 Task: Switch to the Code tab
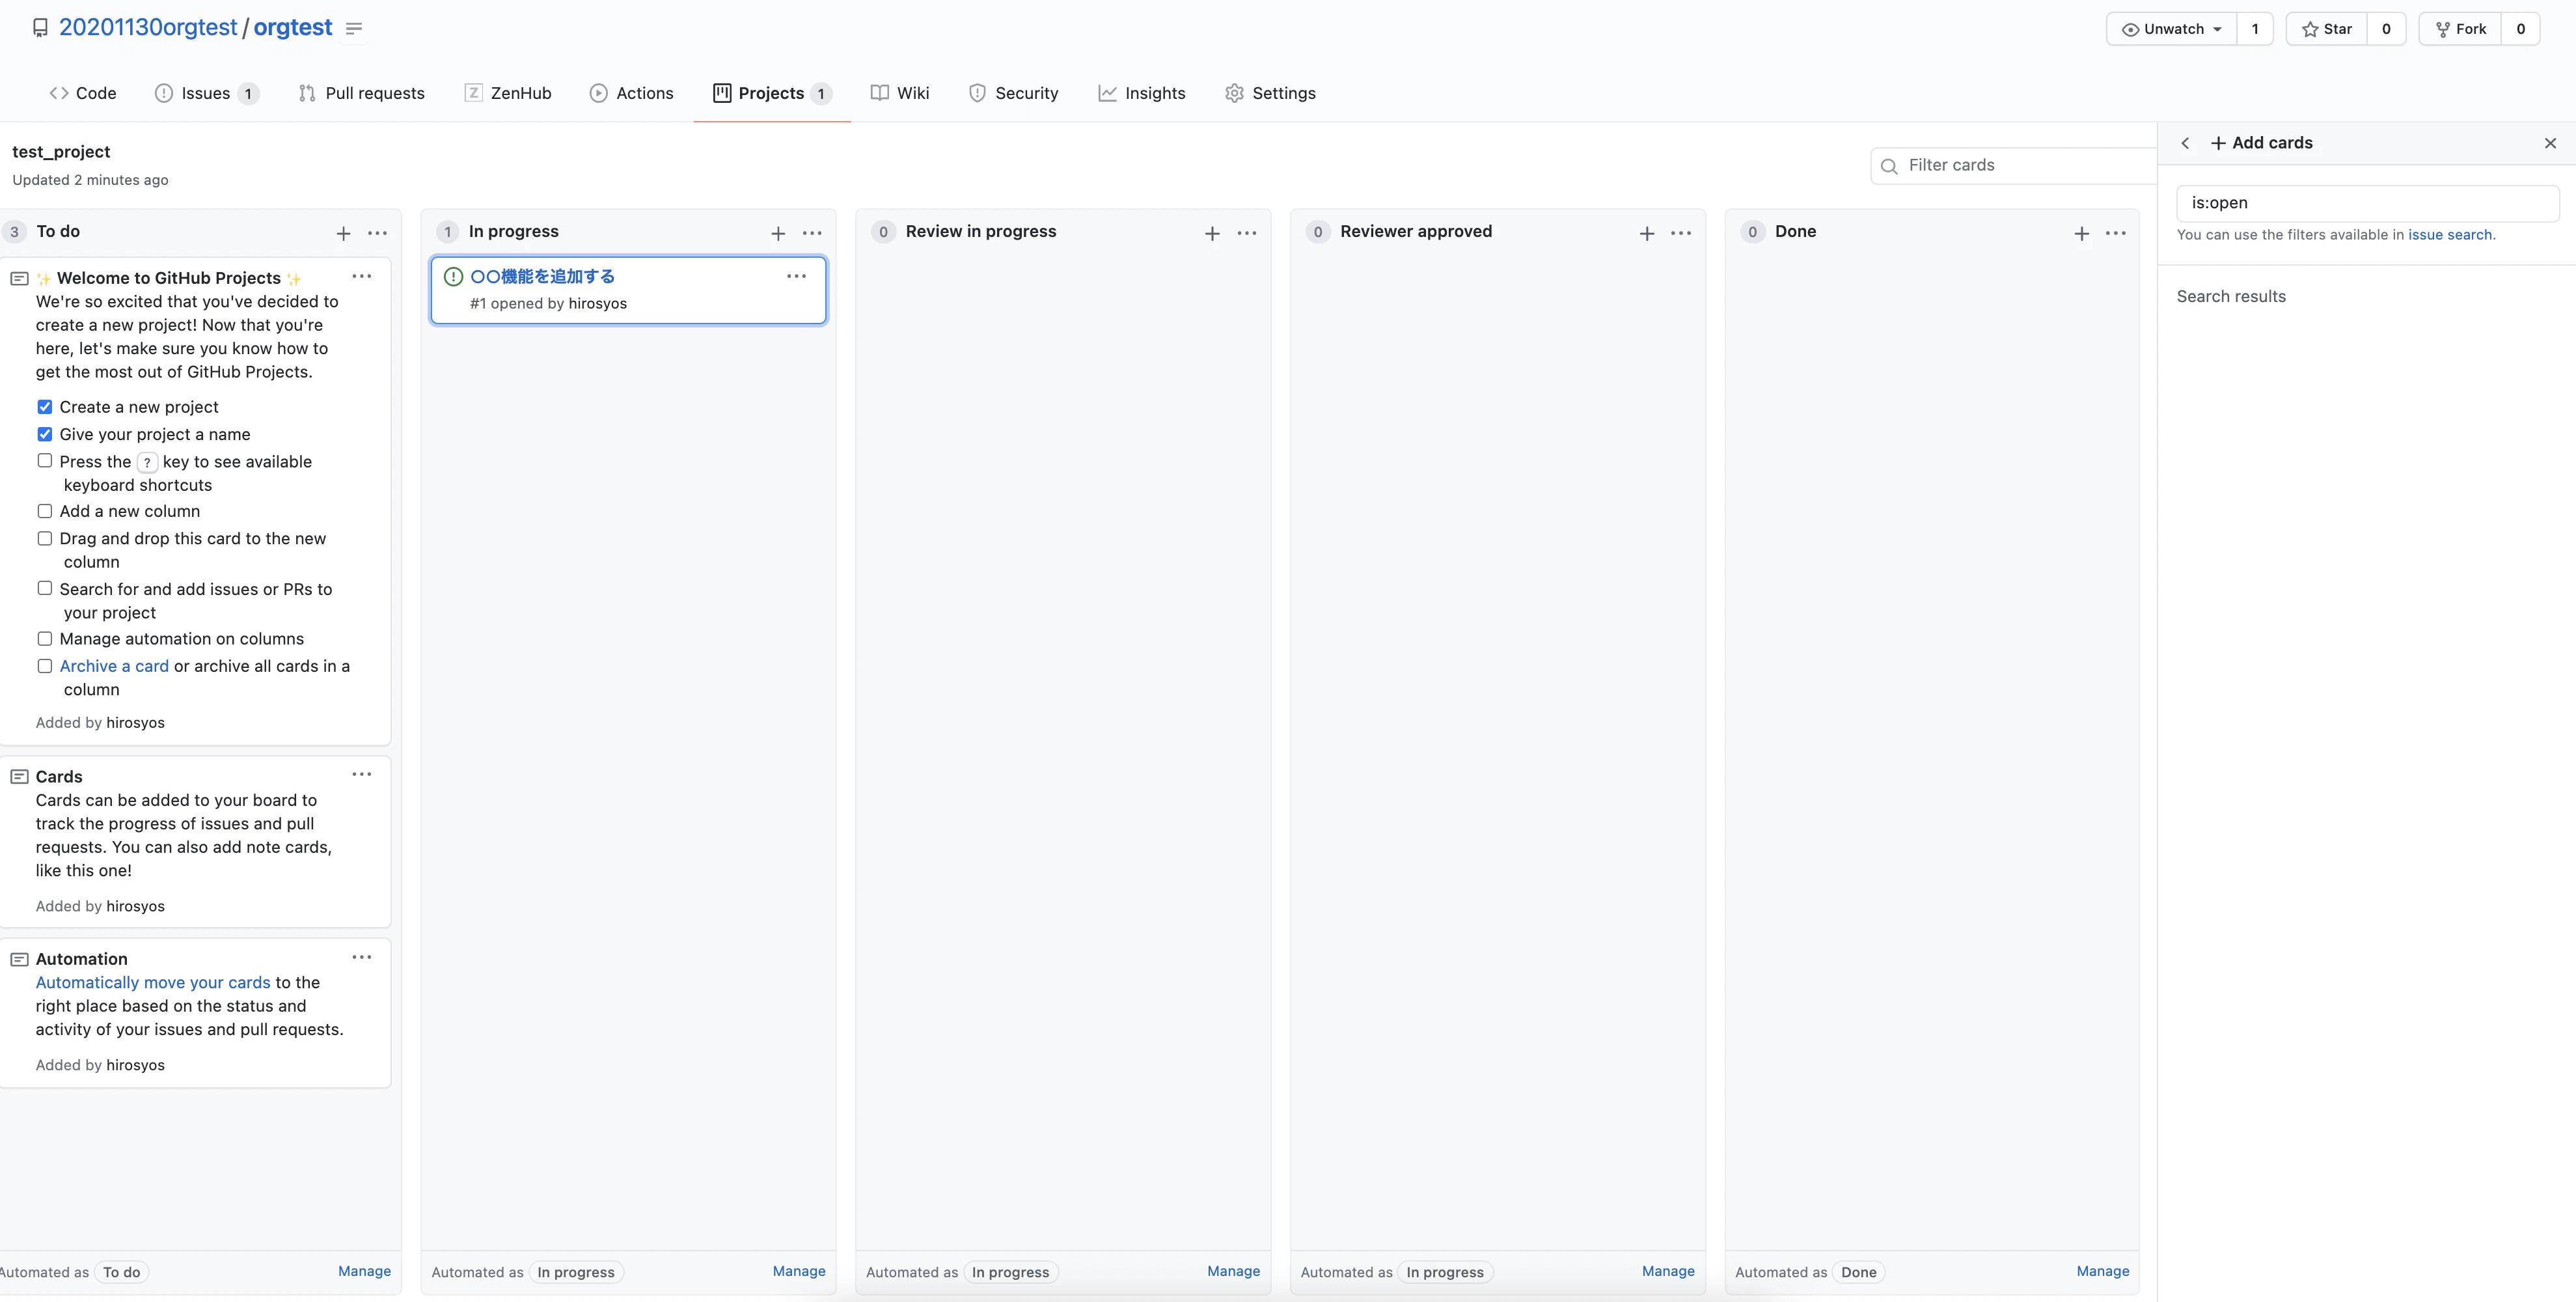point(83,93)
